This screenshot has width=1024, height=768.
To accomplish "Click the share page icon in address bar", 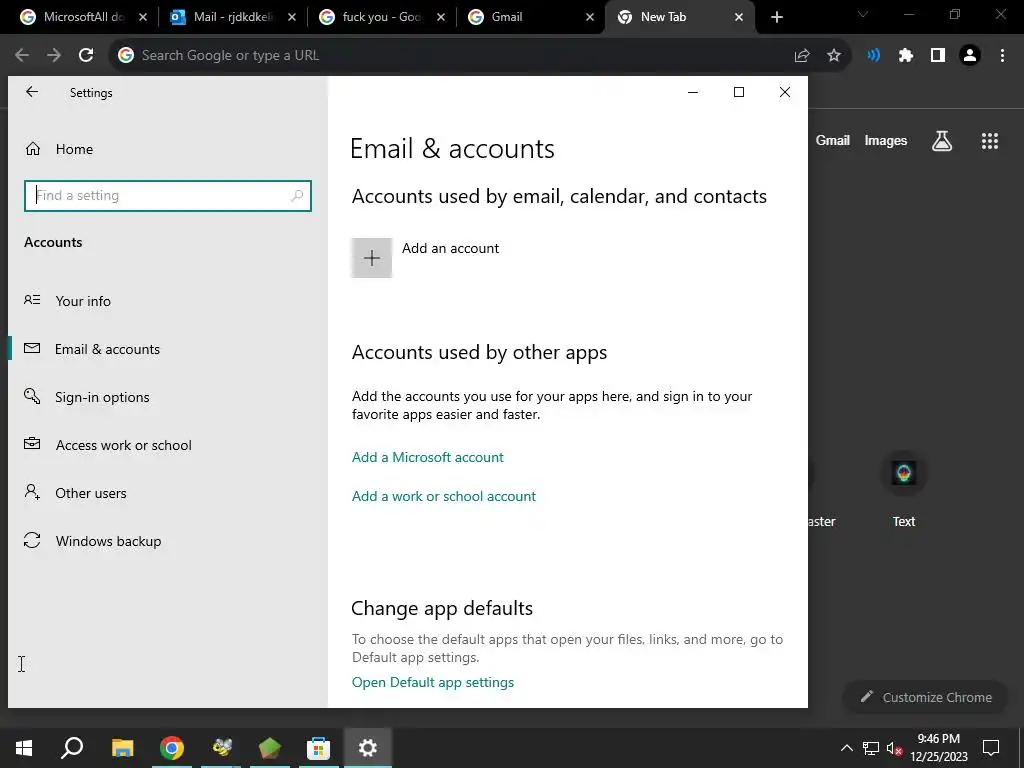I will pos(802,56).
